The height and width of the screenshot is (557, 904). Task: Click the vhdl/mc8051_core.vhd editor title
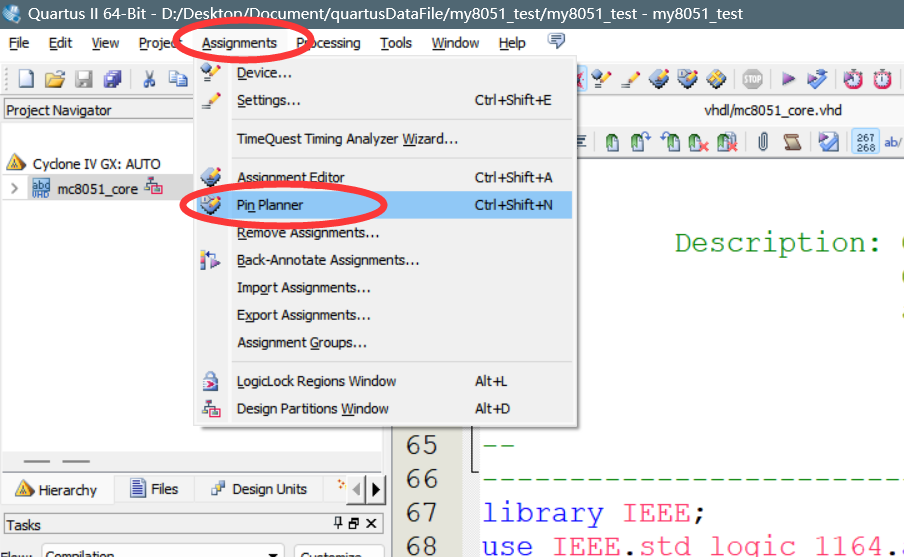click(773, 110)
